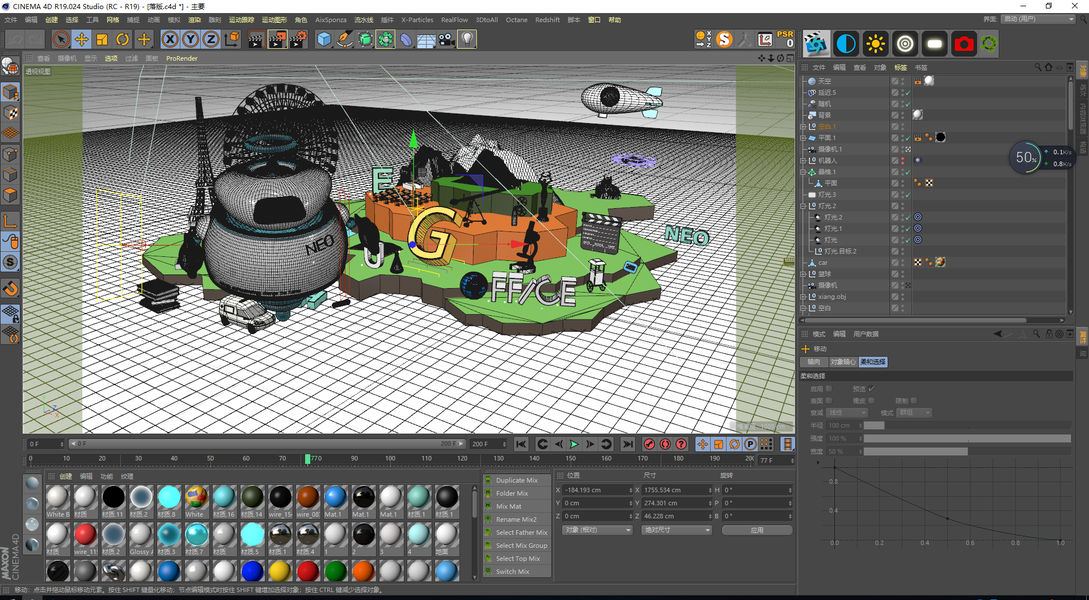1089x600 pixels.
Task: Open the spline pen tool
Action: pos(344,39)
